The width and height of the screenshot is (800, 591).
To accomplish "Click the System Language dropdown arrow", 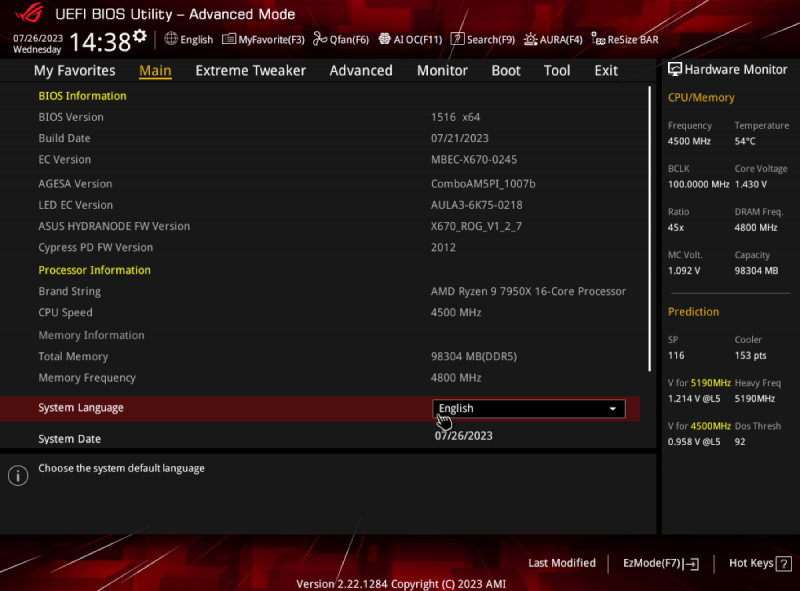I will 613,409.
